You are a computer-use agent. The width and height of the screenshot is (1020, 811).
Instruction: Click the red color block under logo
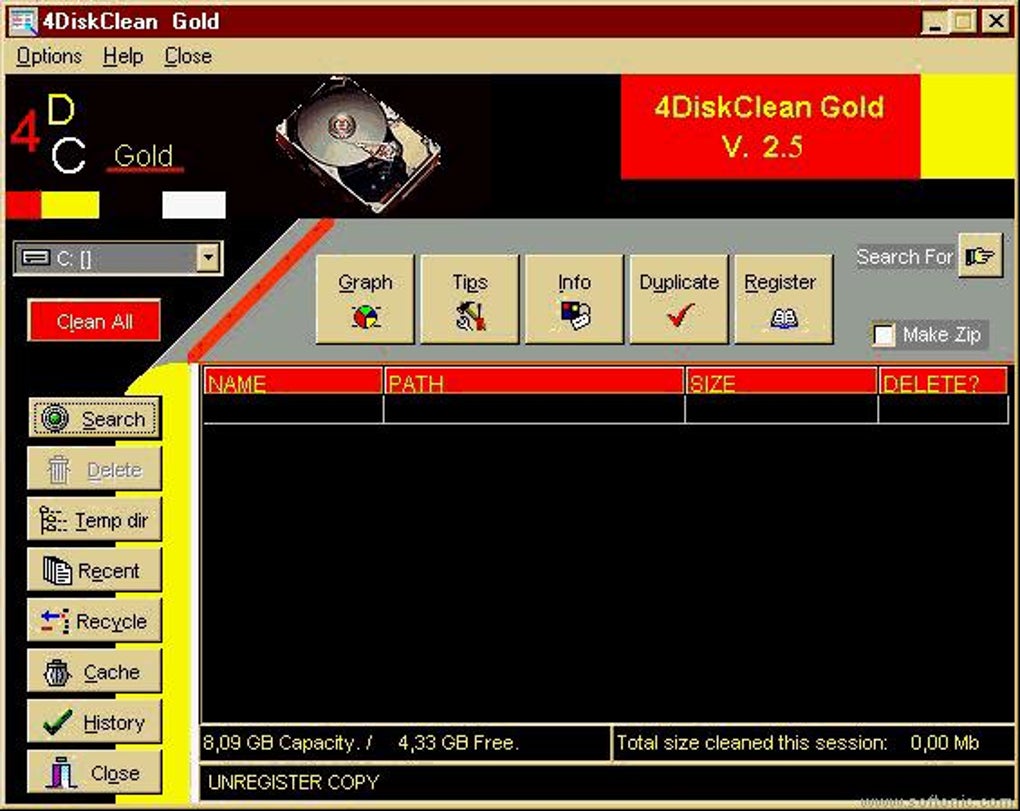coord(23,205)
